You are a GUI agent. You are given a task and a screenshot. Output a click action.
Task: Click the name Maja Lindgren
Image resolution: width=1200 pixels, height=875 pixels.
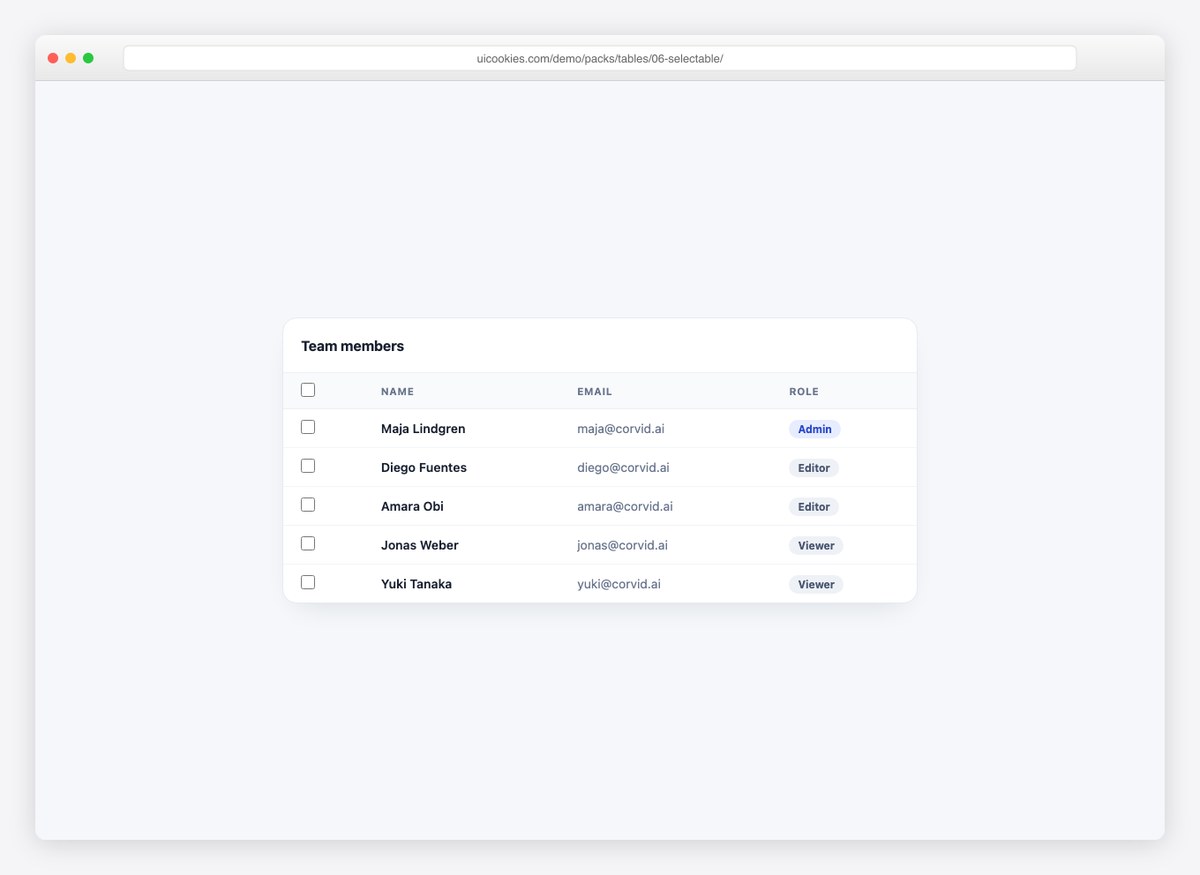coord(423,429)
